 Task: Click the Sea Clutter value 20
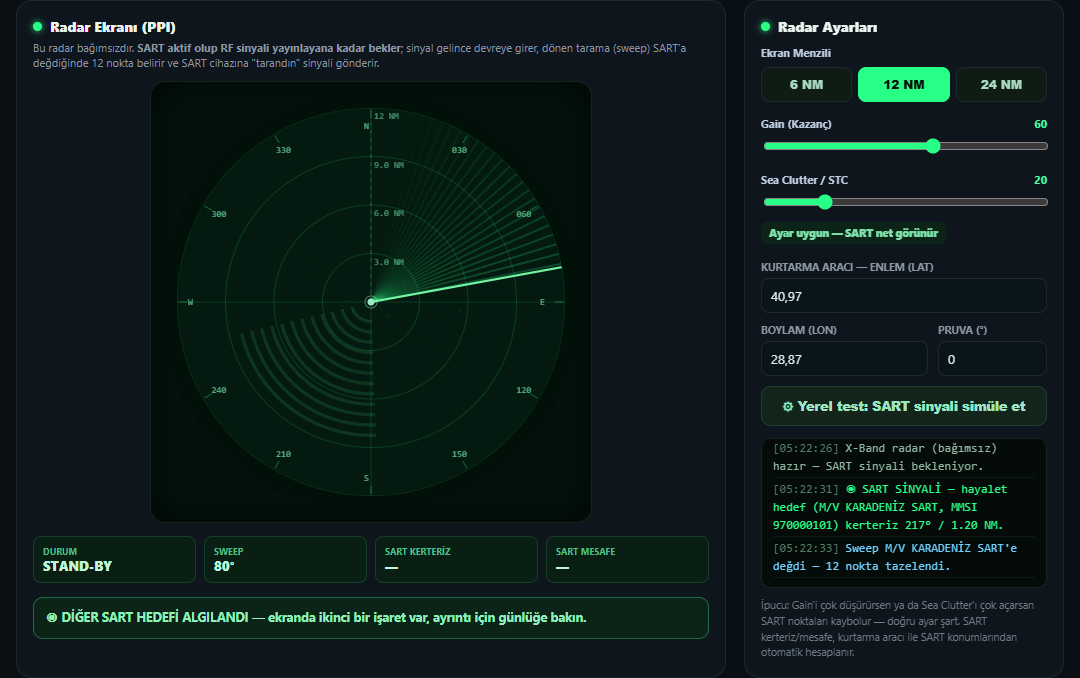coord(1040,180)
